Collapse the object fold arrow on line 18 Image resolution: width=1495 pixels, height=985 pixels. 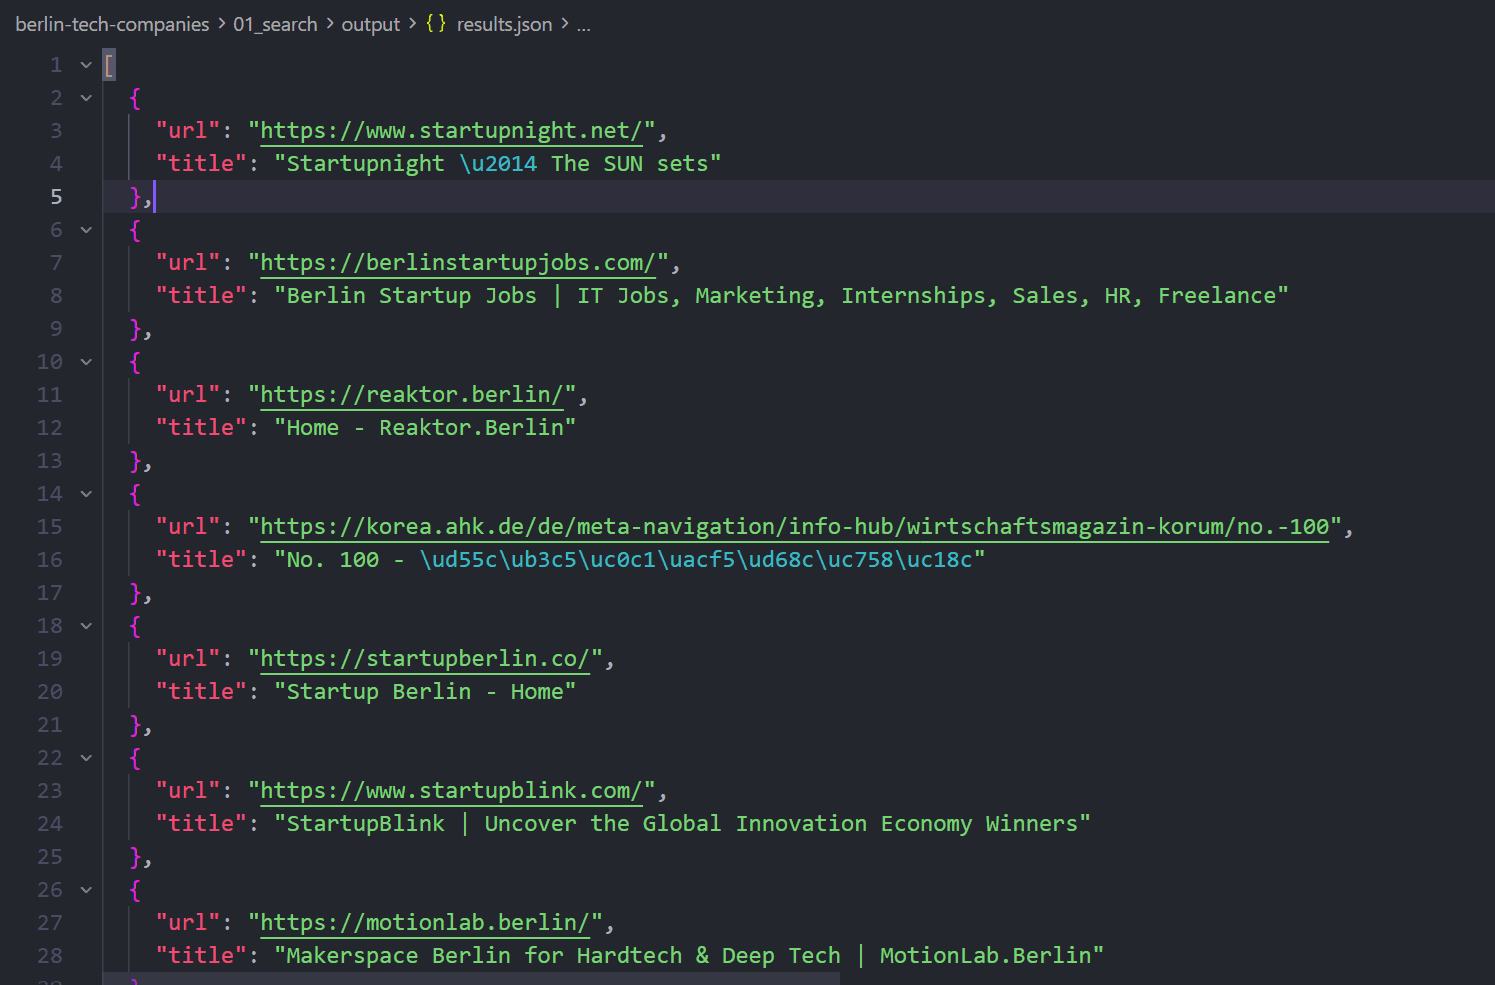(x=87, y=626)
